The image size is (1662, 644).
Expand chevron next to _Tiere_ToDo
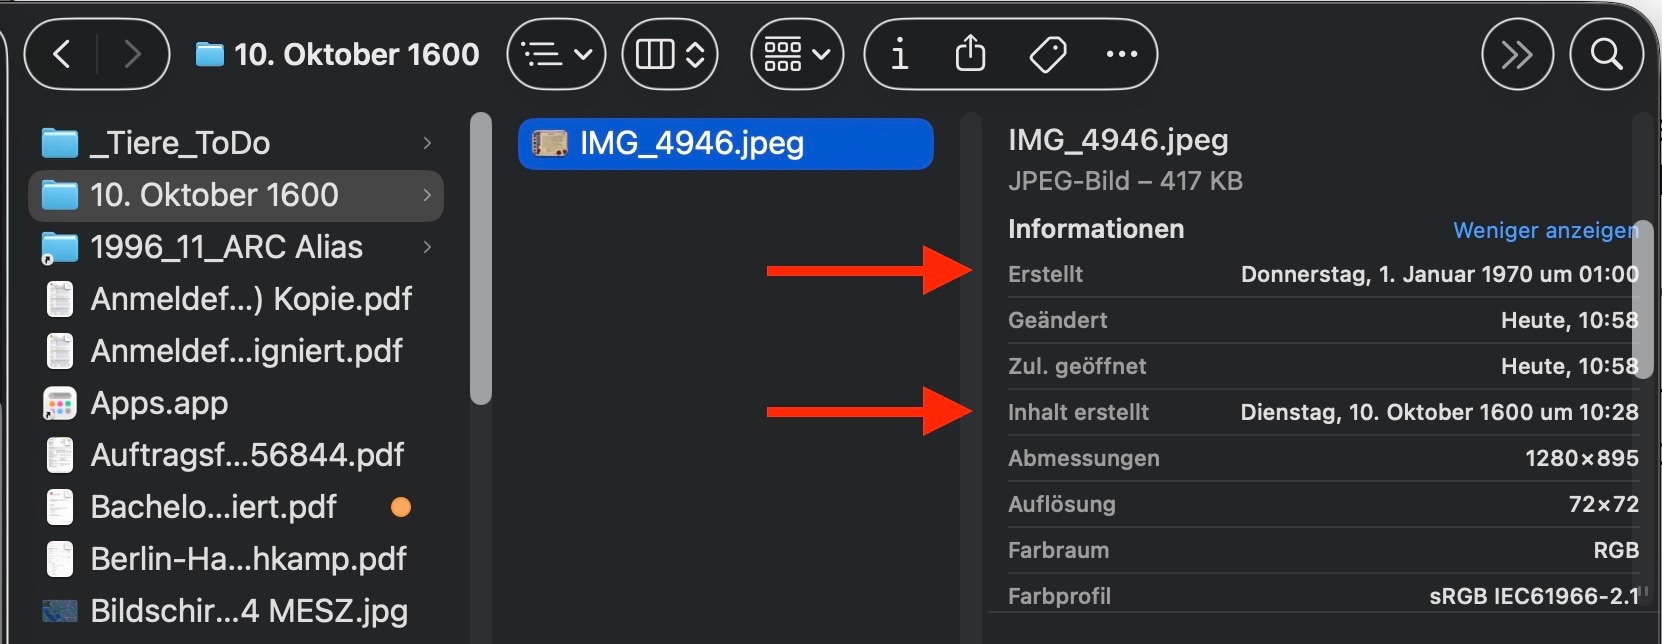427,143
